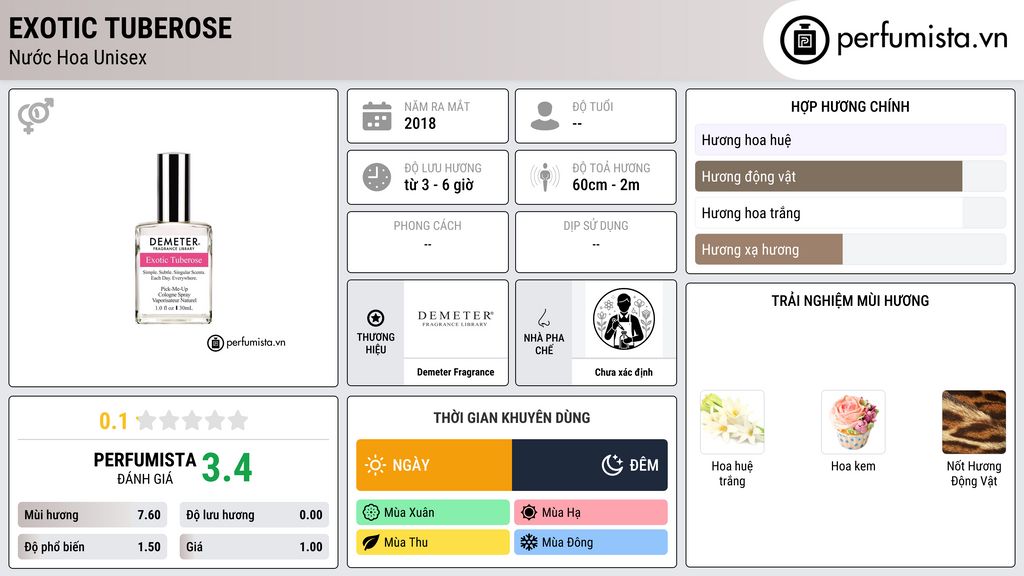Screen dimensions: 1024x576
Task: Open the Hoa huệ trắng note image
Action: (732, 422)
